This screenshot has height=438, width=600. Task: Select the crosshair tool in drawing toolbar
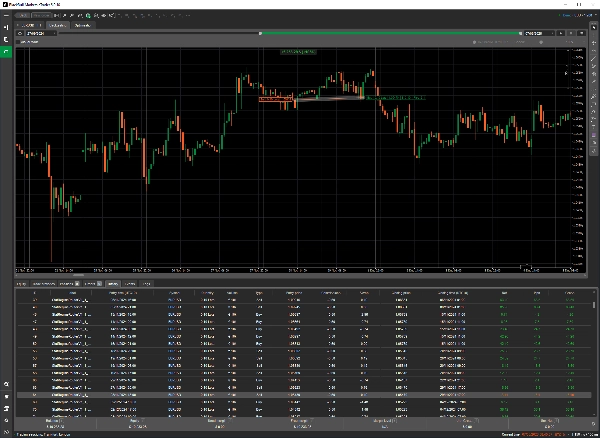[594, 42]
